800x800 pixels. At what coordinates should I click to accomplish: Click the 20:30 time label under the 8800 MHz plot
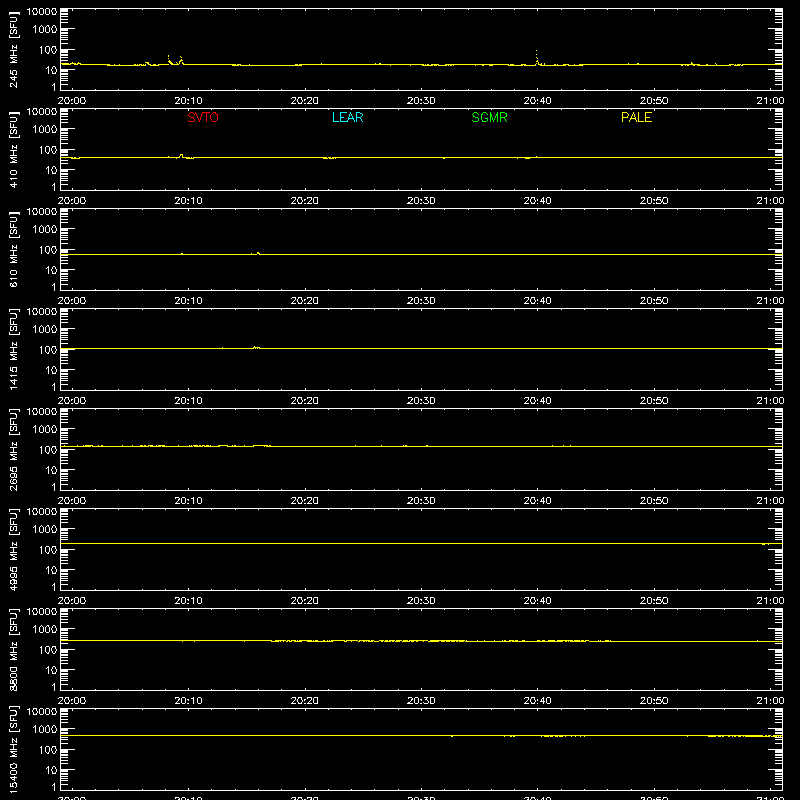(421, 701)
